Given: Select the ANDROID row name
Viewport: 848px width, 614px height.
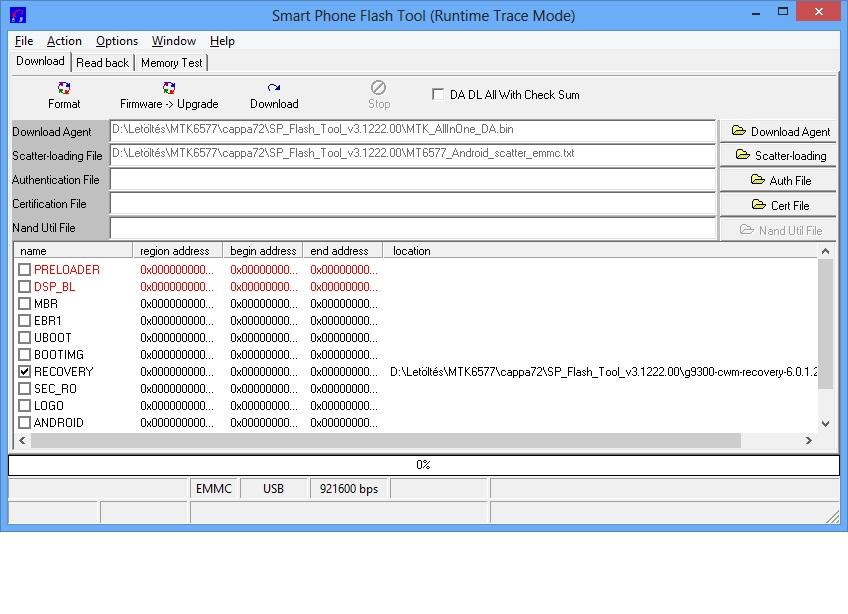Looking at the screenshot, I should click(58, 422).
